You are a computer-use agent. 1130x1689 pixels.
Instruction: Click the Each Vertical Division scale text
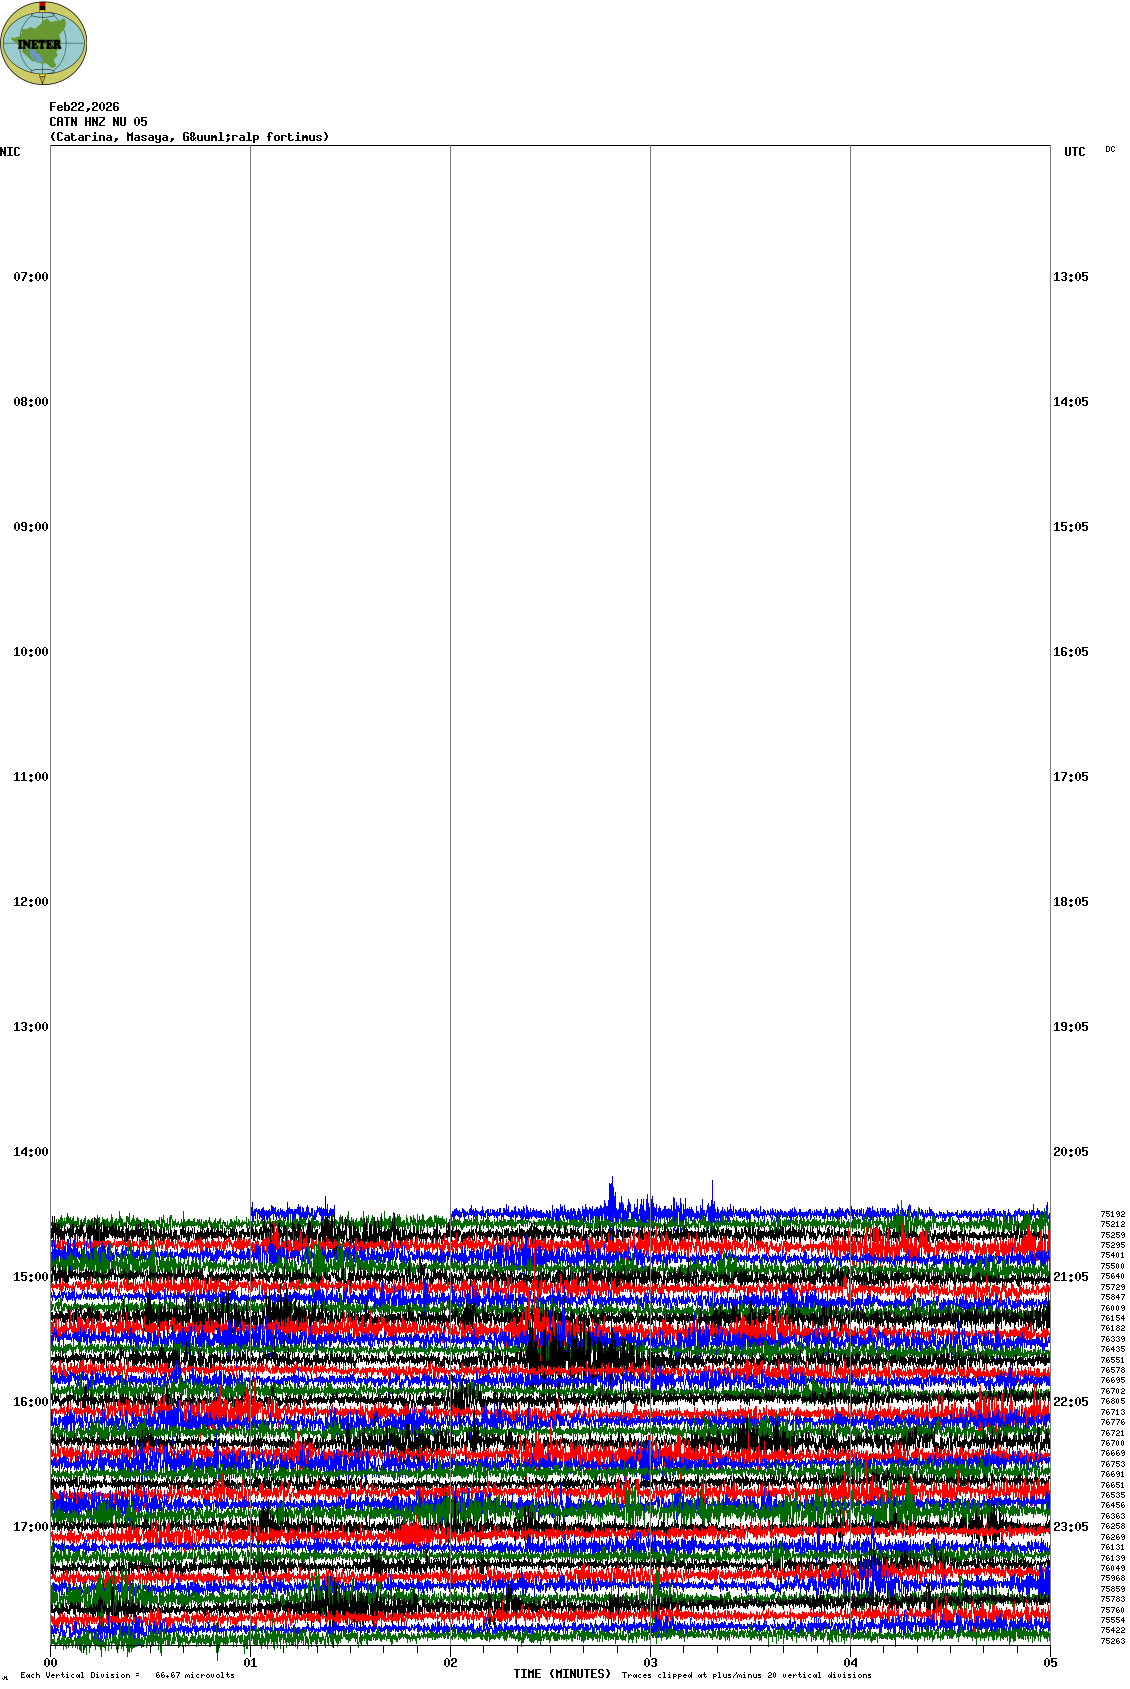[127, 1675]
